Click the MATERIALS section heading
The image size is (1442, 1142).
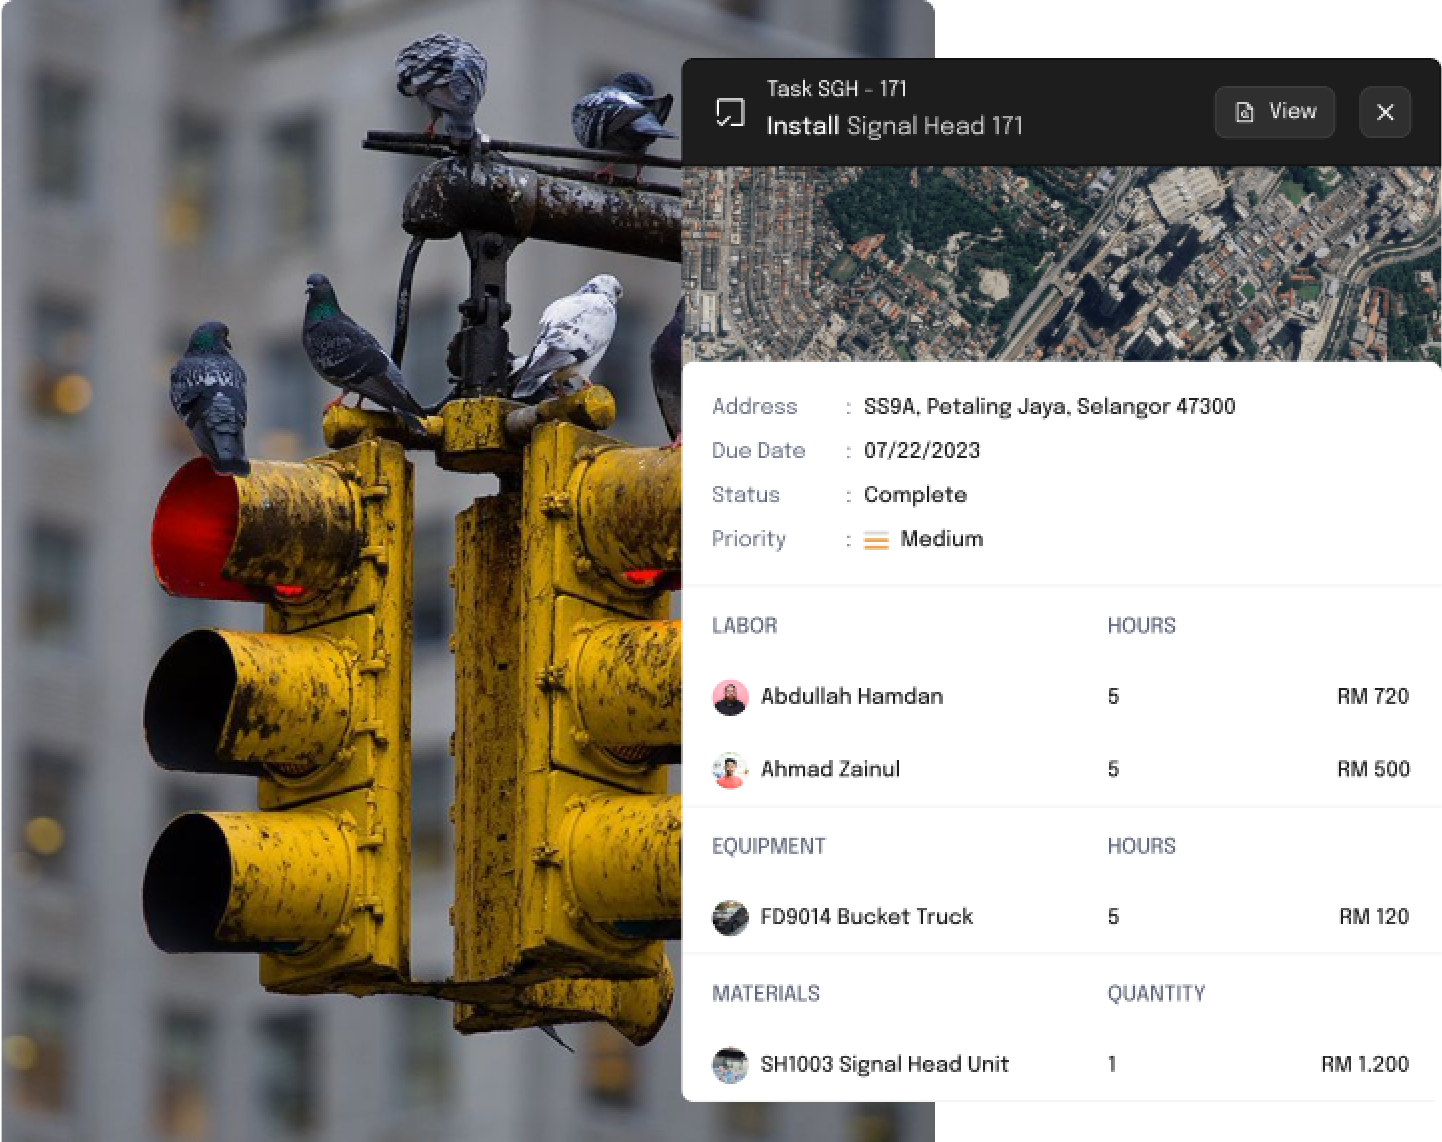coord(765,994)
